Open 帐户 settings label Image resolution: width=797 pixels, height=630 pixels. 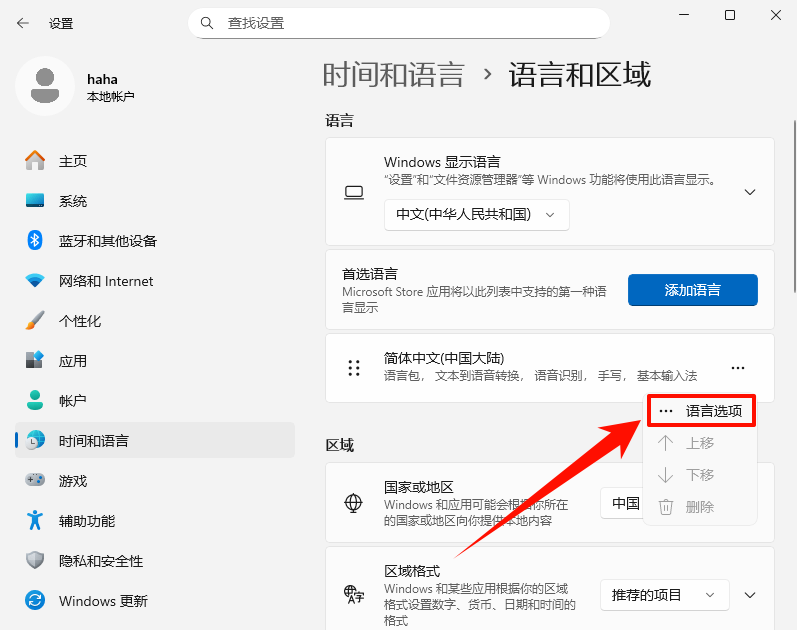point(73,401)
